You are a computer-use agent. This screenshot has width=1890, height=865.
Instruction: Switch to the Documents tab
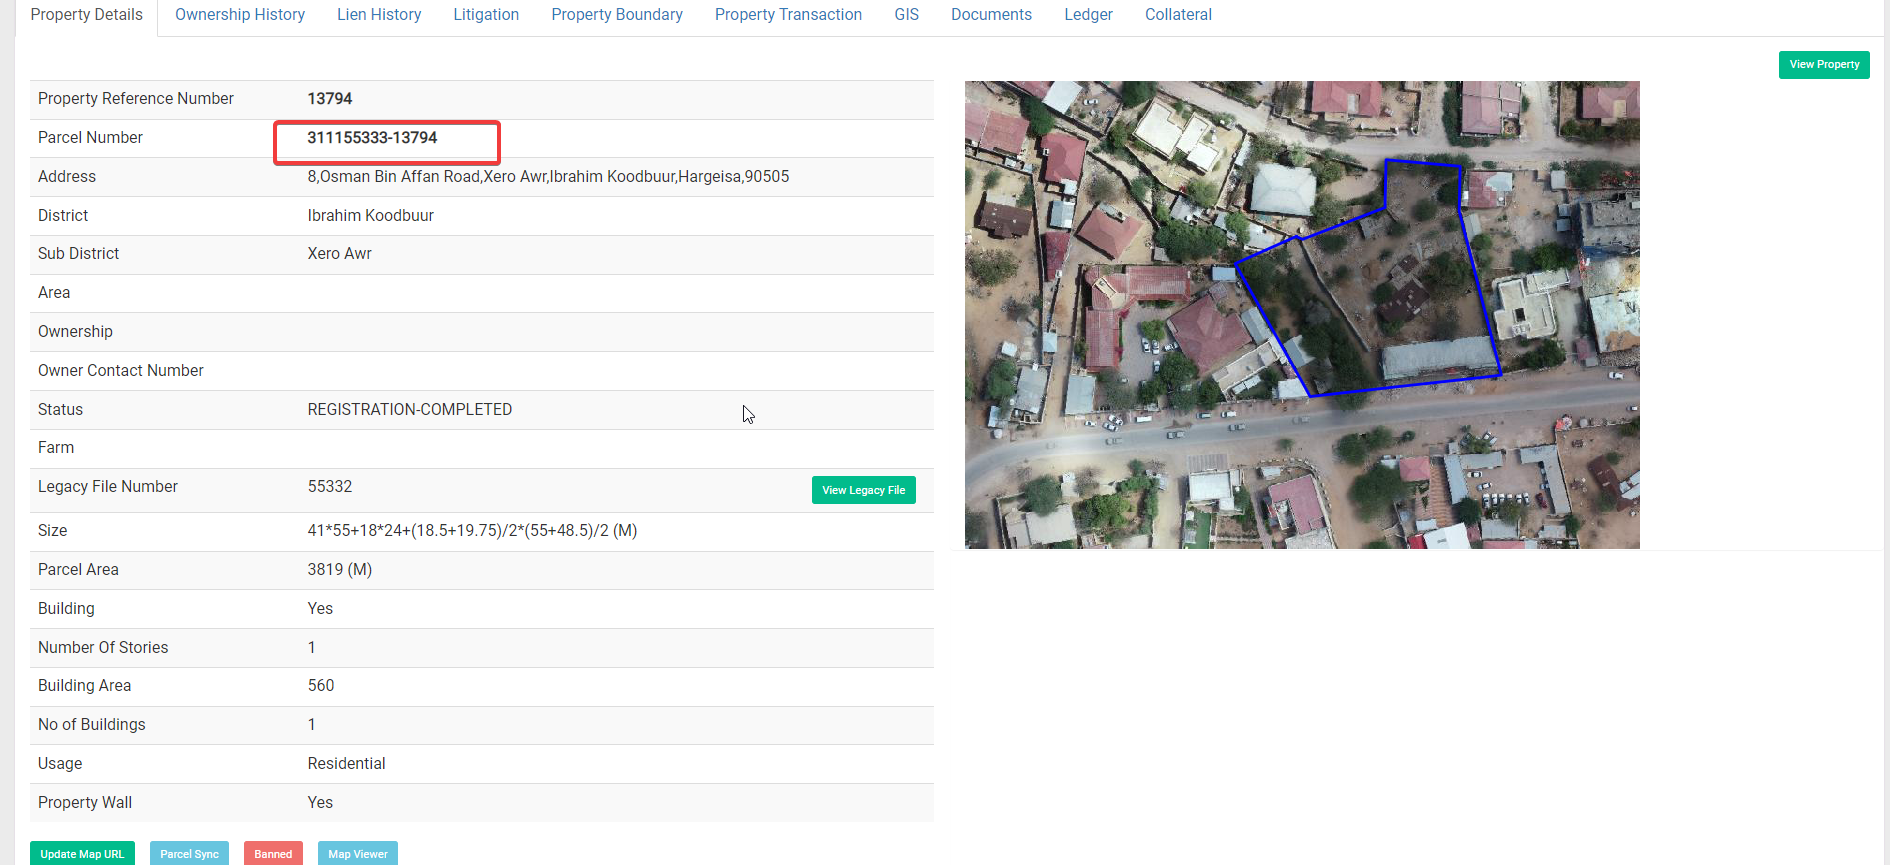(x=991, y=15)
